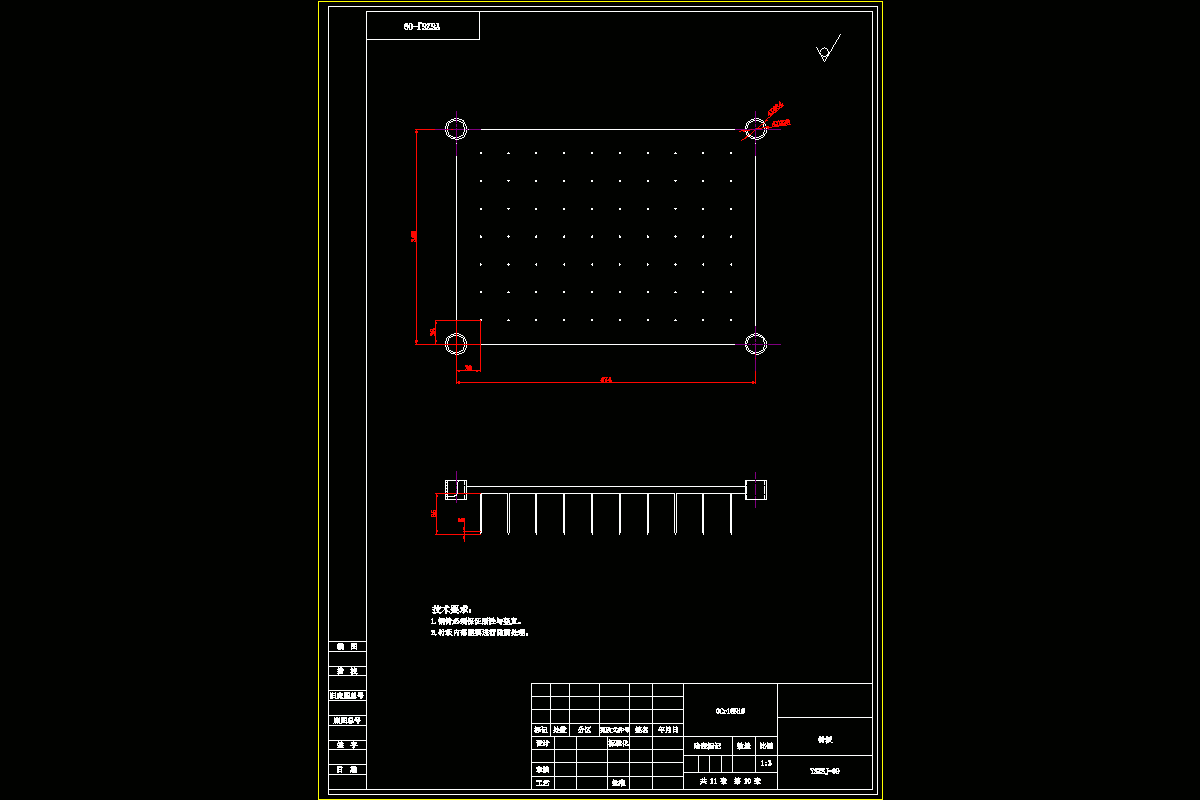This screenshot has height=800, width=1200.
Task: Click the 分区 header cell in title block
Action: coord(584,730)
